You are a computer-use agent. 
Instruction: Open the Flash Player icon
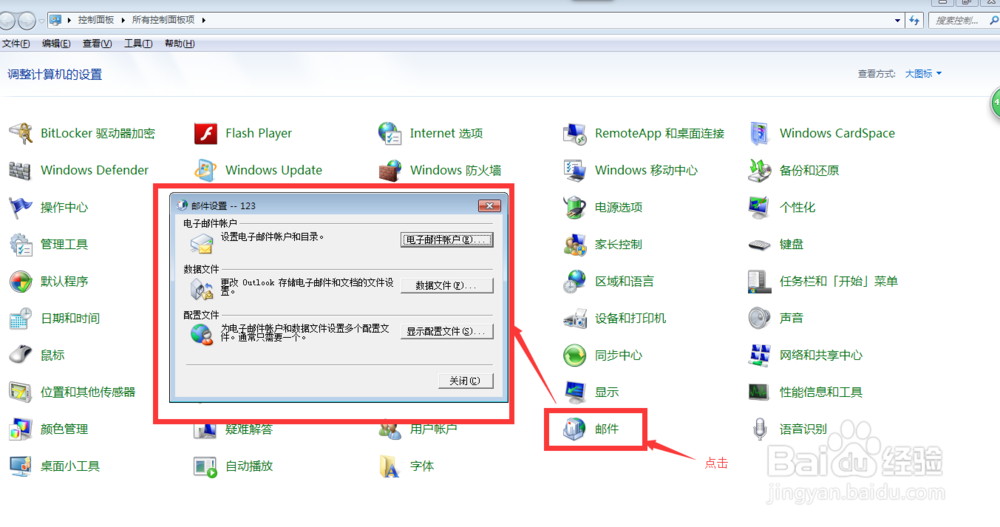[205, 133]
